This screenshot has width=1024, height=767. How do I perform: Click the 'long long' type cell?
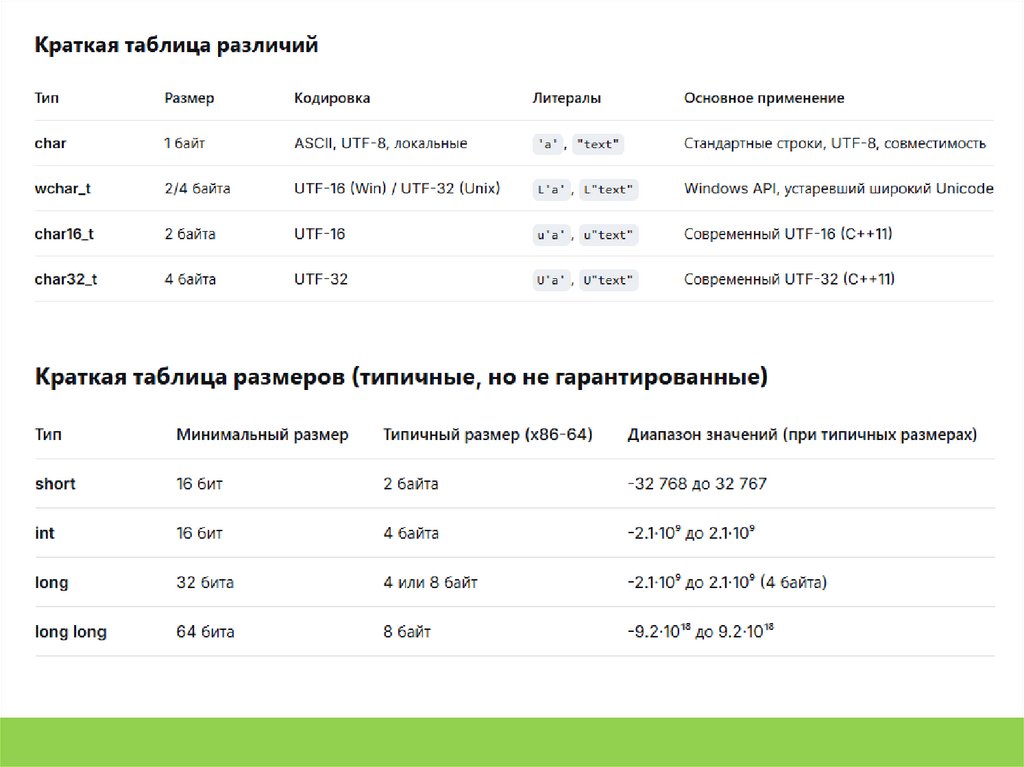71,632
